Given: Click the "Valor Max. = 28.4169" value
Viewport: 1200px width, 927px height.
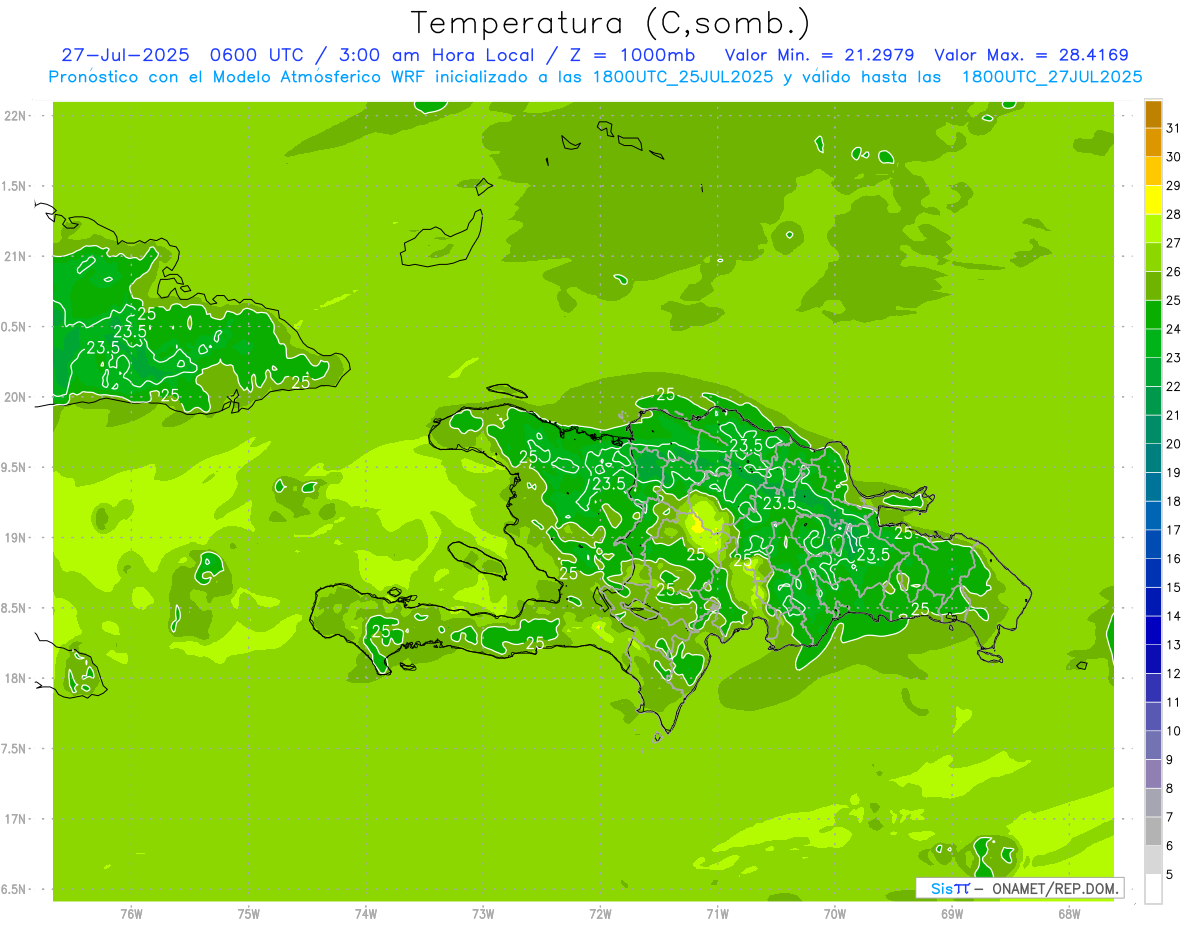Looking at the screenshot, I should [1033, 55].
